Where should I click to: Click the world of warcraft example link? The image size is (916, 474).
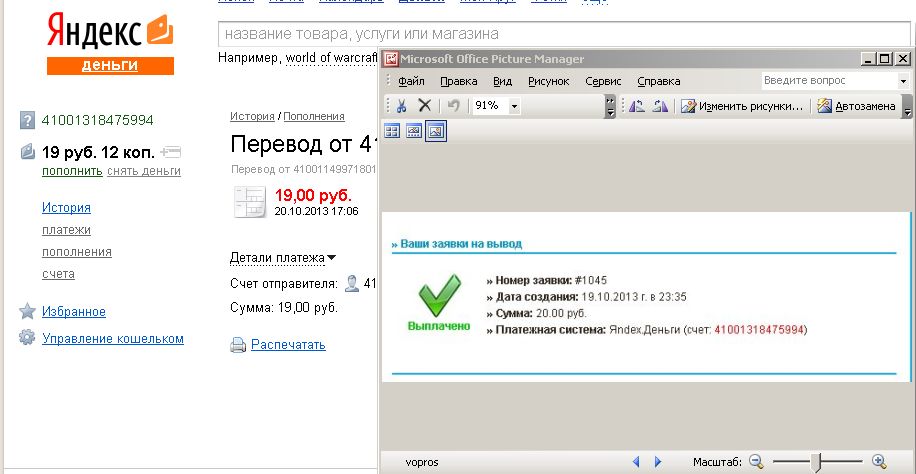click(x=332, y=58)
